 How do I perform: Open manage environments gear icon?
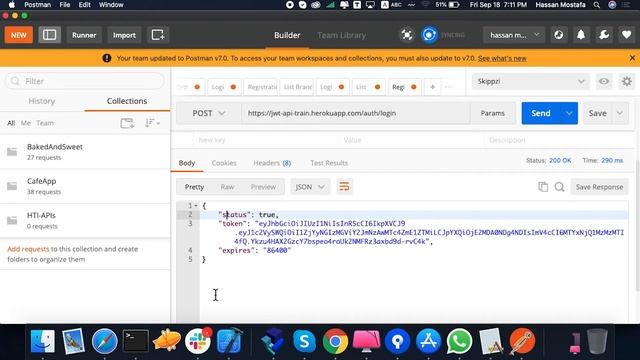coord(627,81)
